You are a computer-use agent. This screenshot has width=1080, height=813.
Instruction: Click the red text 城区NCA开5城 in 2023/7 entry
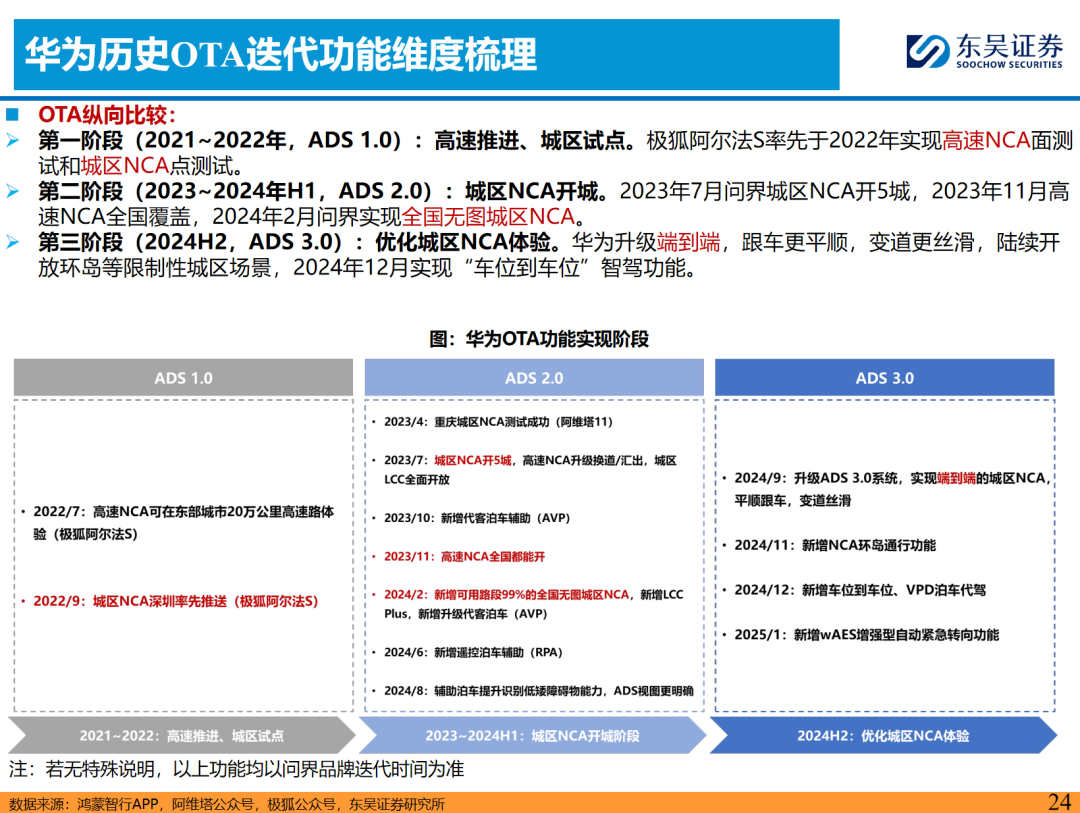click(472, 460)
